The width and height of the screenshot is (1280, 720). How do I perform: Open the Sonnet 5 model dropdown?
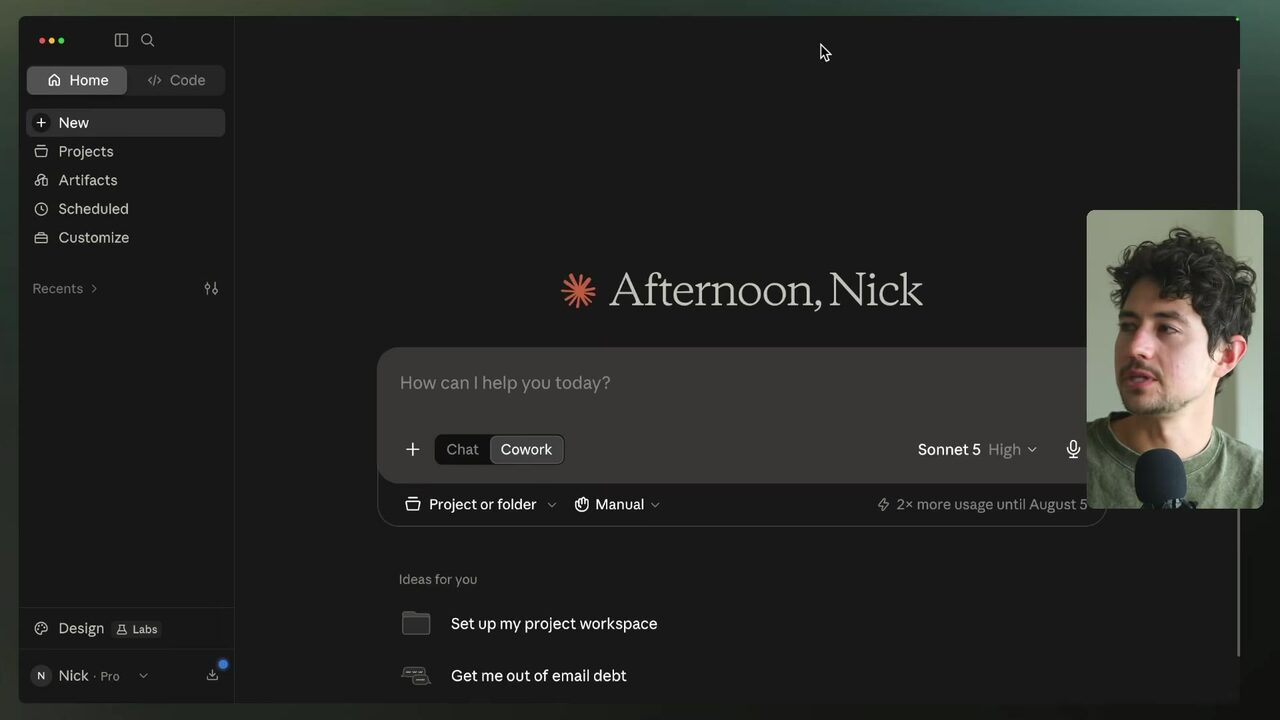pos(977,449)
